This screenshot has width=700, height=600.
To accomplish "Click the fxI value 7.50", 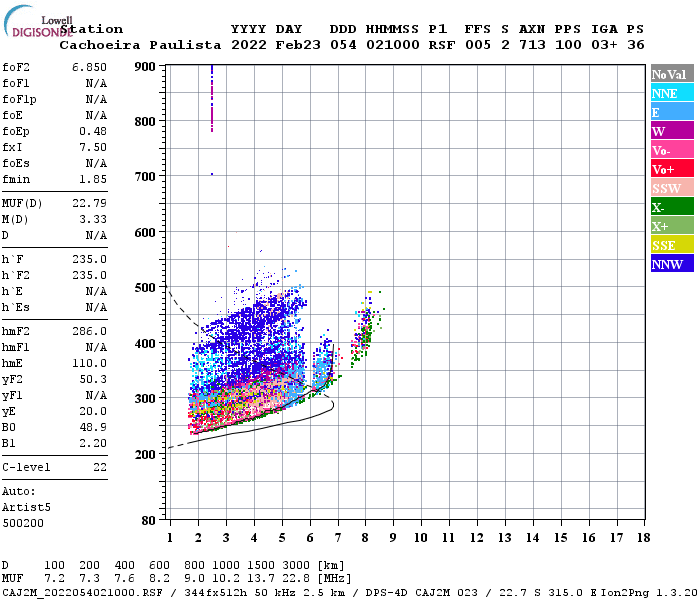I will (93, 147).
